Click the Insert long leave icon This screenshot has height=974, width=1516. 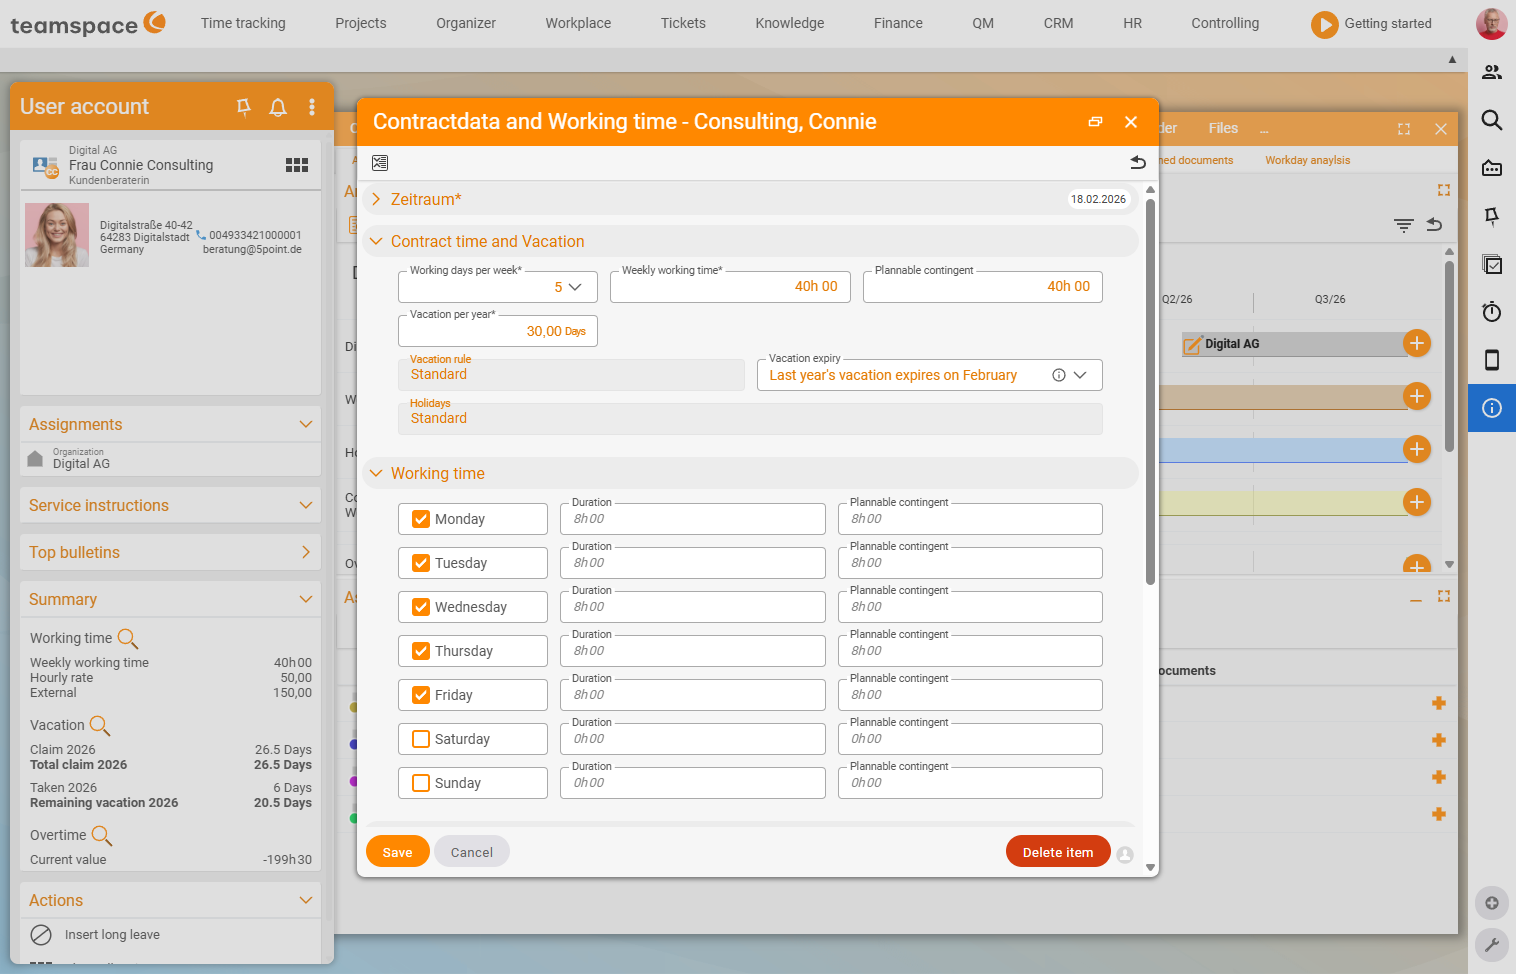tap(41, 935)
